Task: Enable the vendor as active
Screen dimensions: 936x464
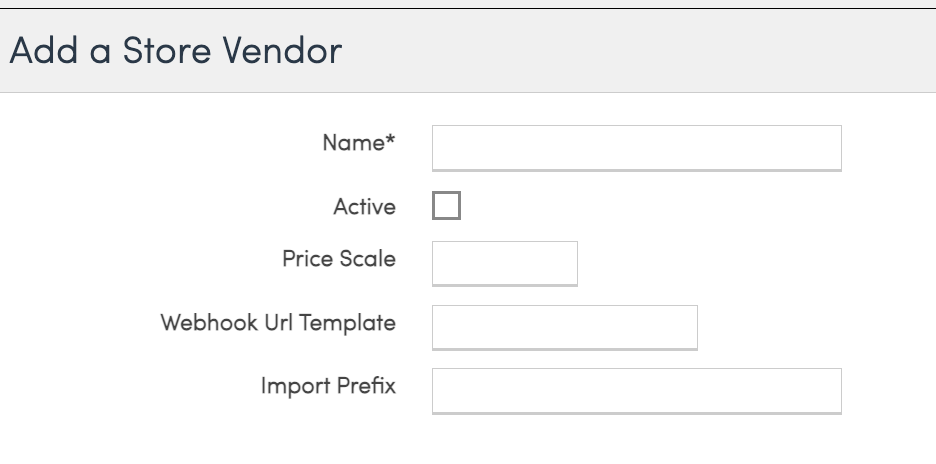Action: click(x=447, y=205)
